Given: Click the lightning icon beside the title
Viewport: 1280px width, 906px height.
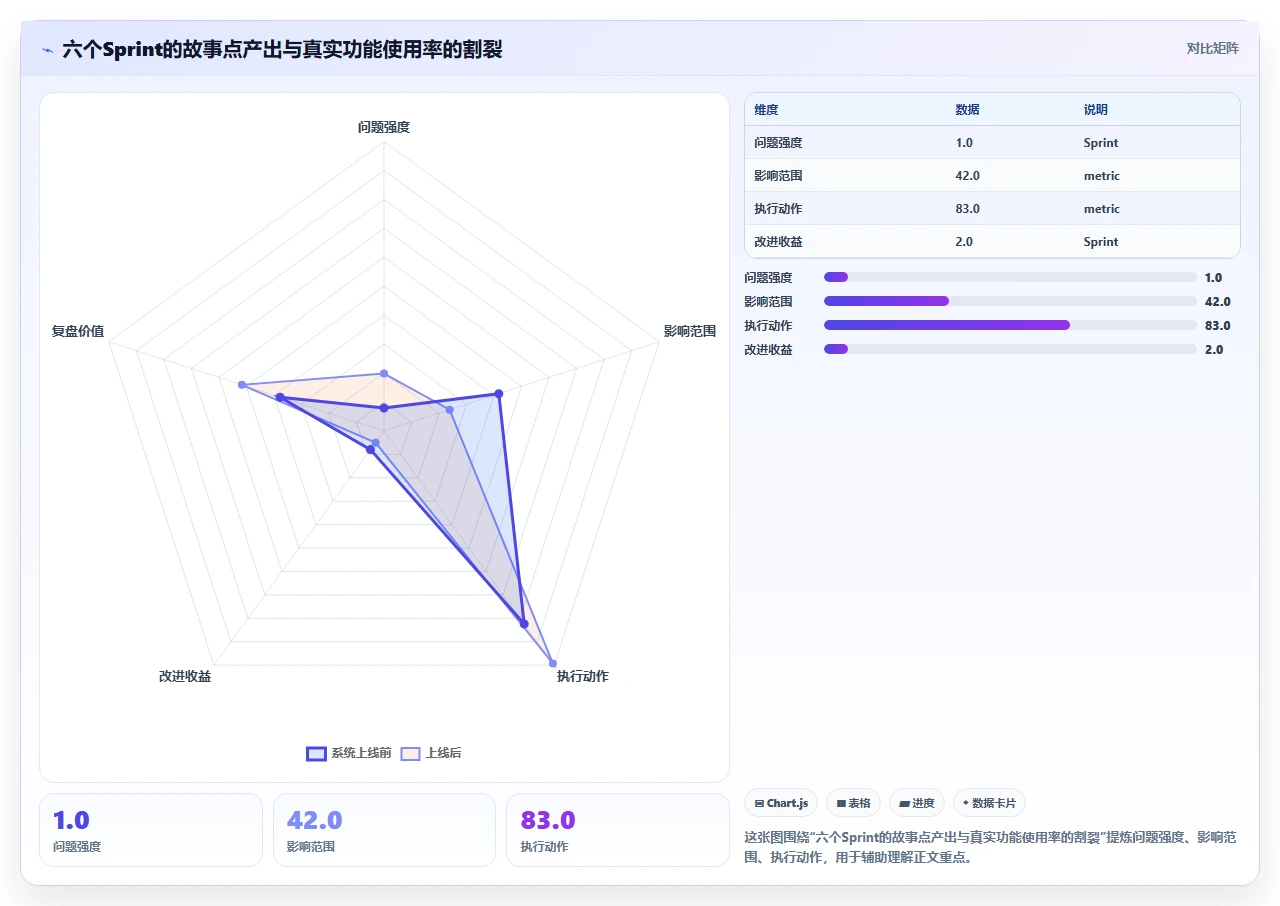Looking at the screenshot, I should (x=48, y=49).
